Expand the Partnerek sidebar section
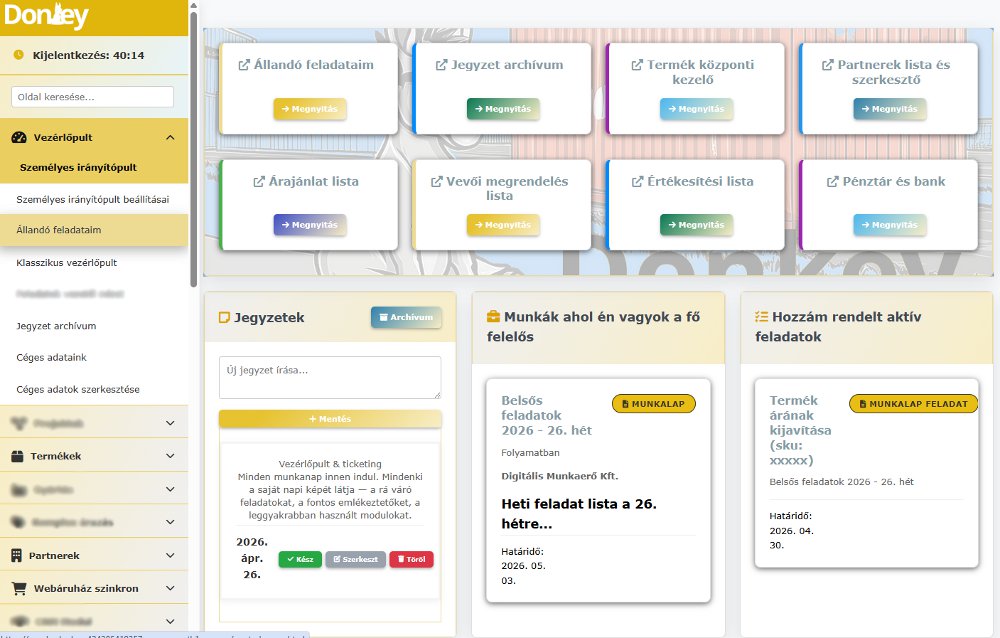This screenshot has height=638, width=1000. 170,555
